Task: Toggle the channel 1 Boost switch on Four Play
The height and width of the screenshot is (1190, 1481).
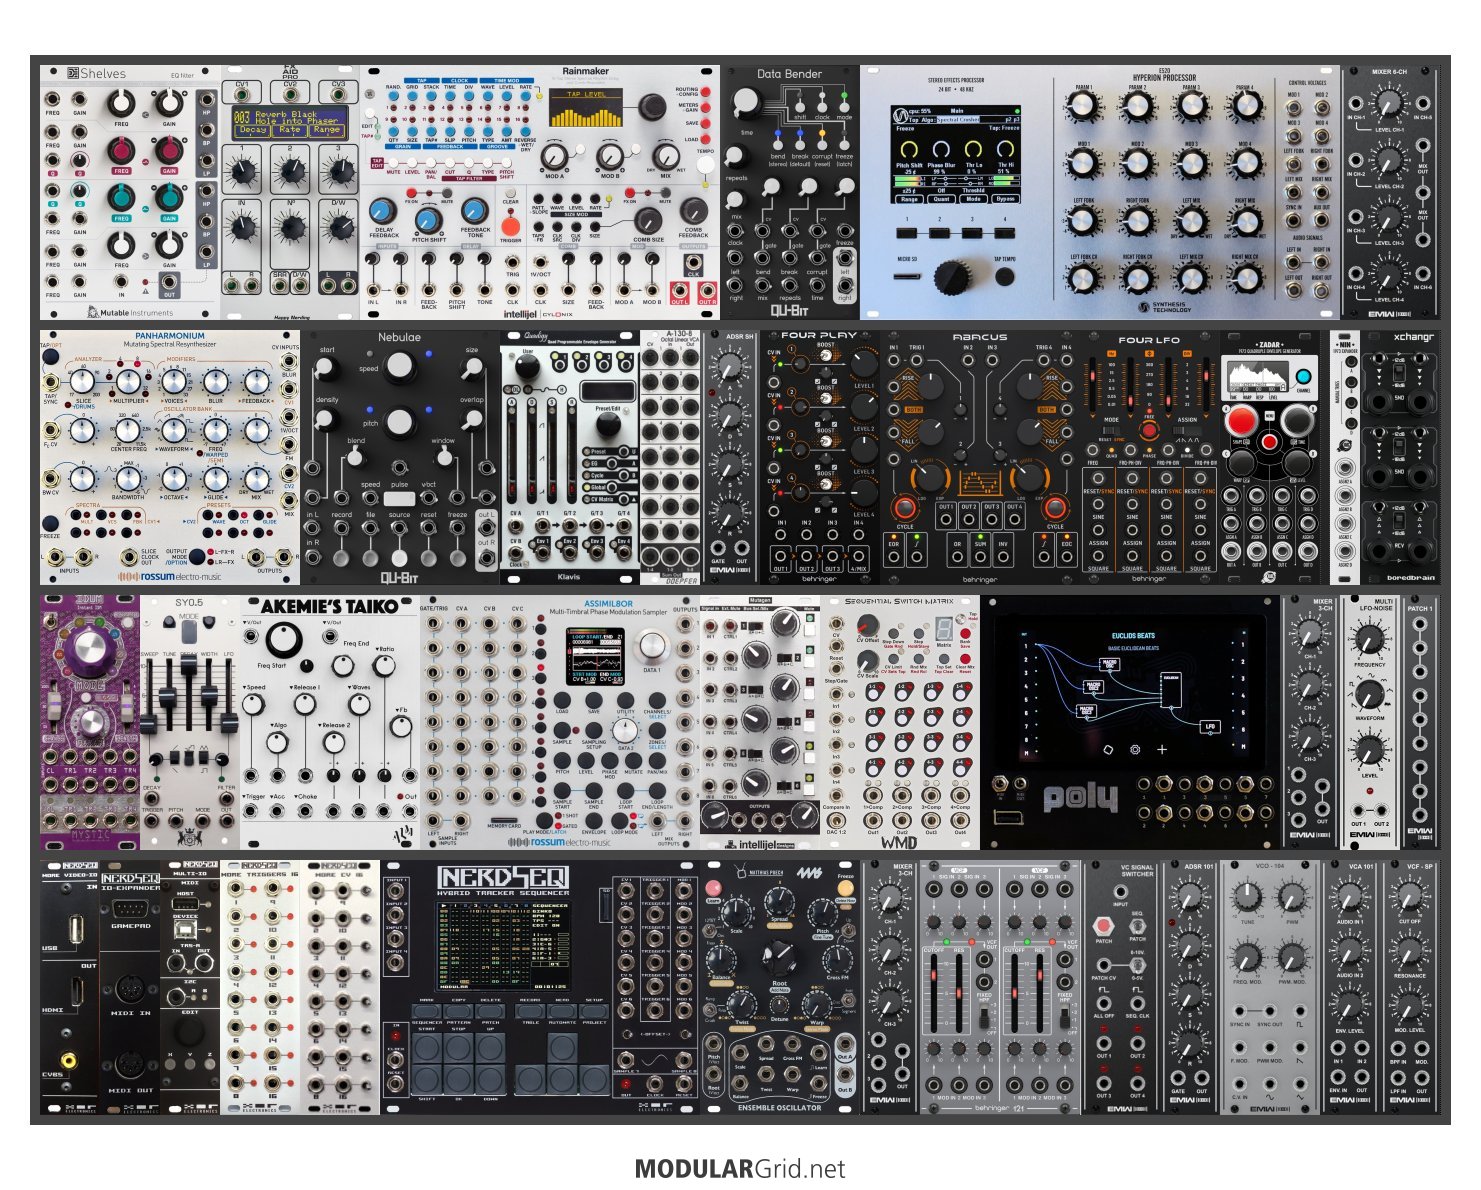Action: coord(824,357)
